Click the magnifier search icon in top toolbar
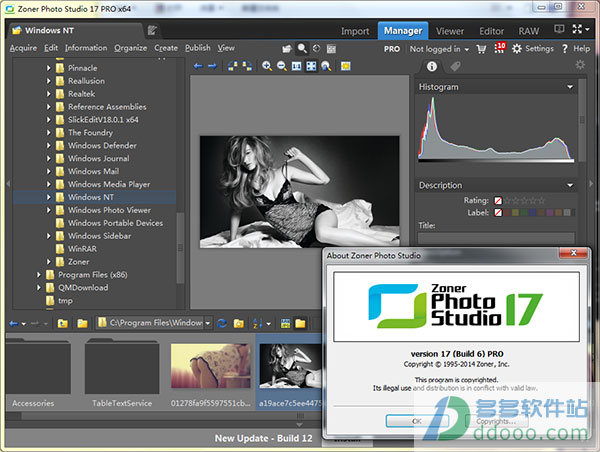Image resolution: width=600 pixels, height=452 pixels. [x=302, y=49]
